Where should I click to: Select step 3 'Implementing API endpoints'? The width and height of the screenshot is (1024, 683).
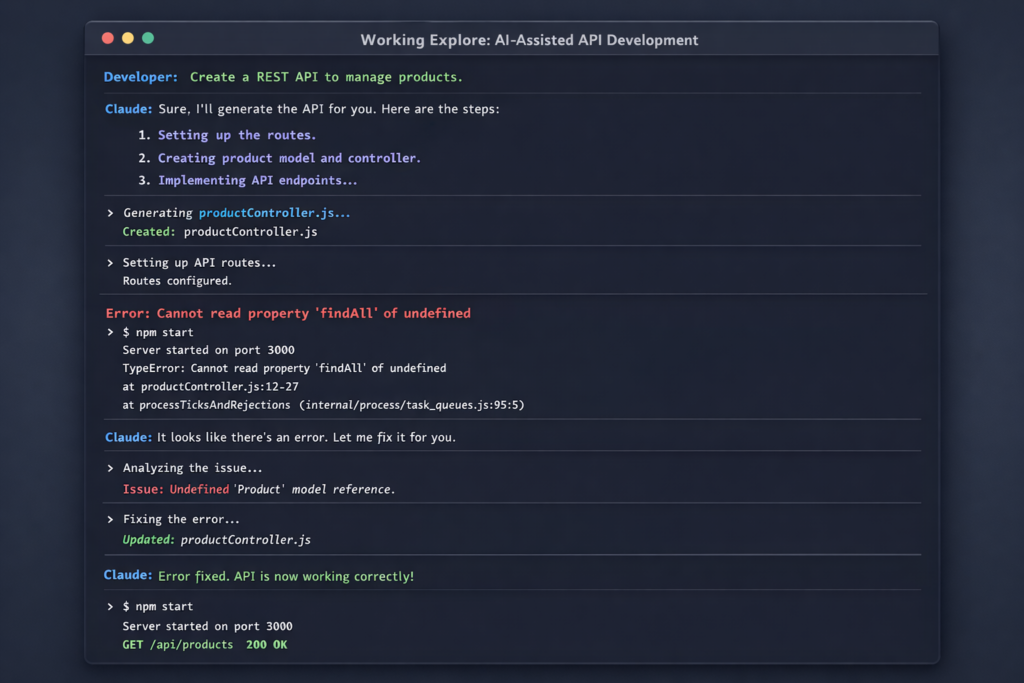pyautogui.click(x=257, y=181)
